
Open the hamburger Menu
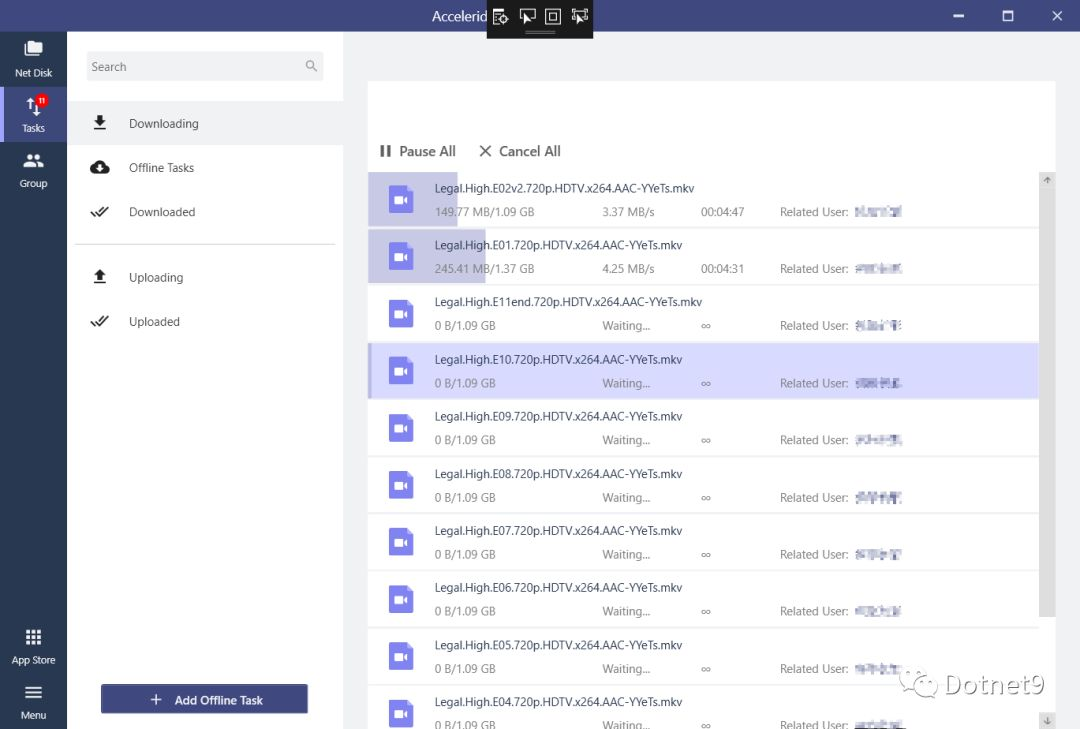[33, 702]
